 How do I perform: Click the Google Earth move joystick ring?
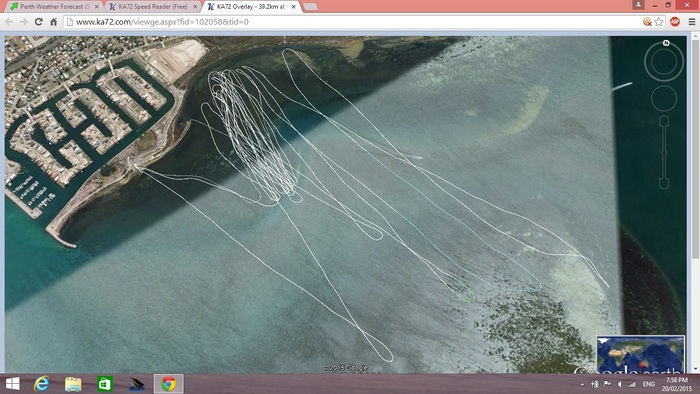tap(664, 98)
